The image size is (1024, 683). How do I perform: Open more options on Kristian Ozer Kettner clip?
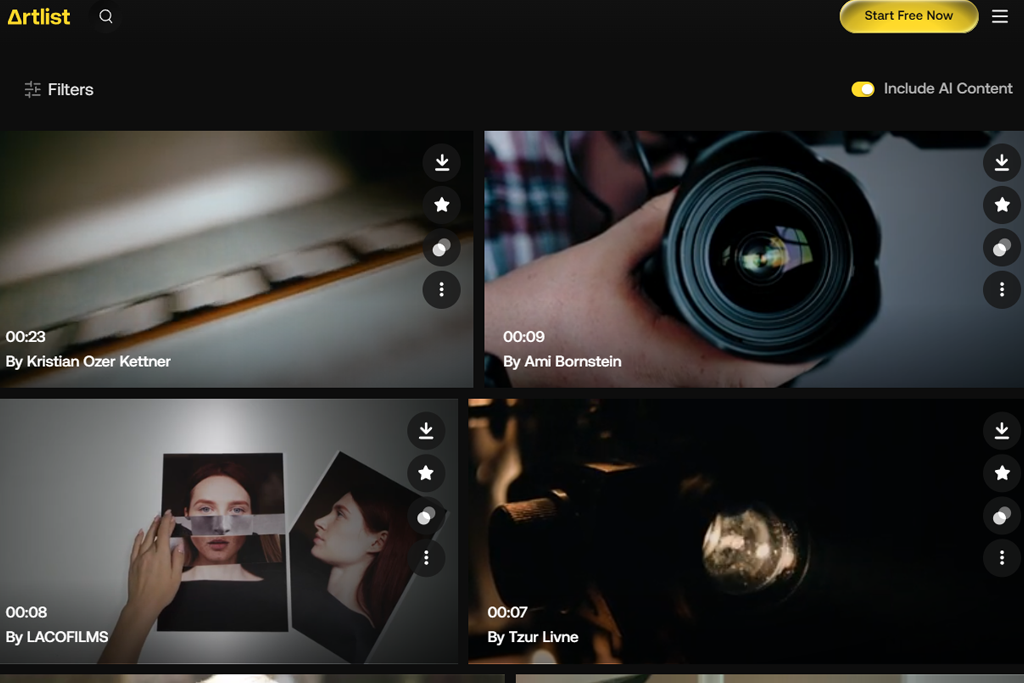coord(441,289)
